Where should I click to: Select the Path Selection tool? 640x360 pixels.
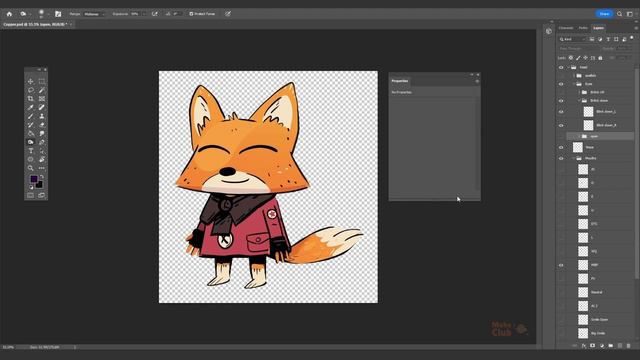point(42,151)
